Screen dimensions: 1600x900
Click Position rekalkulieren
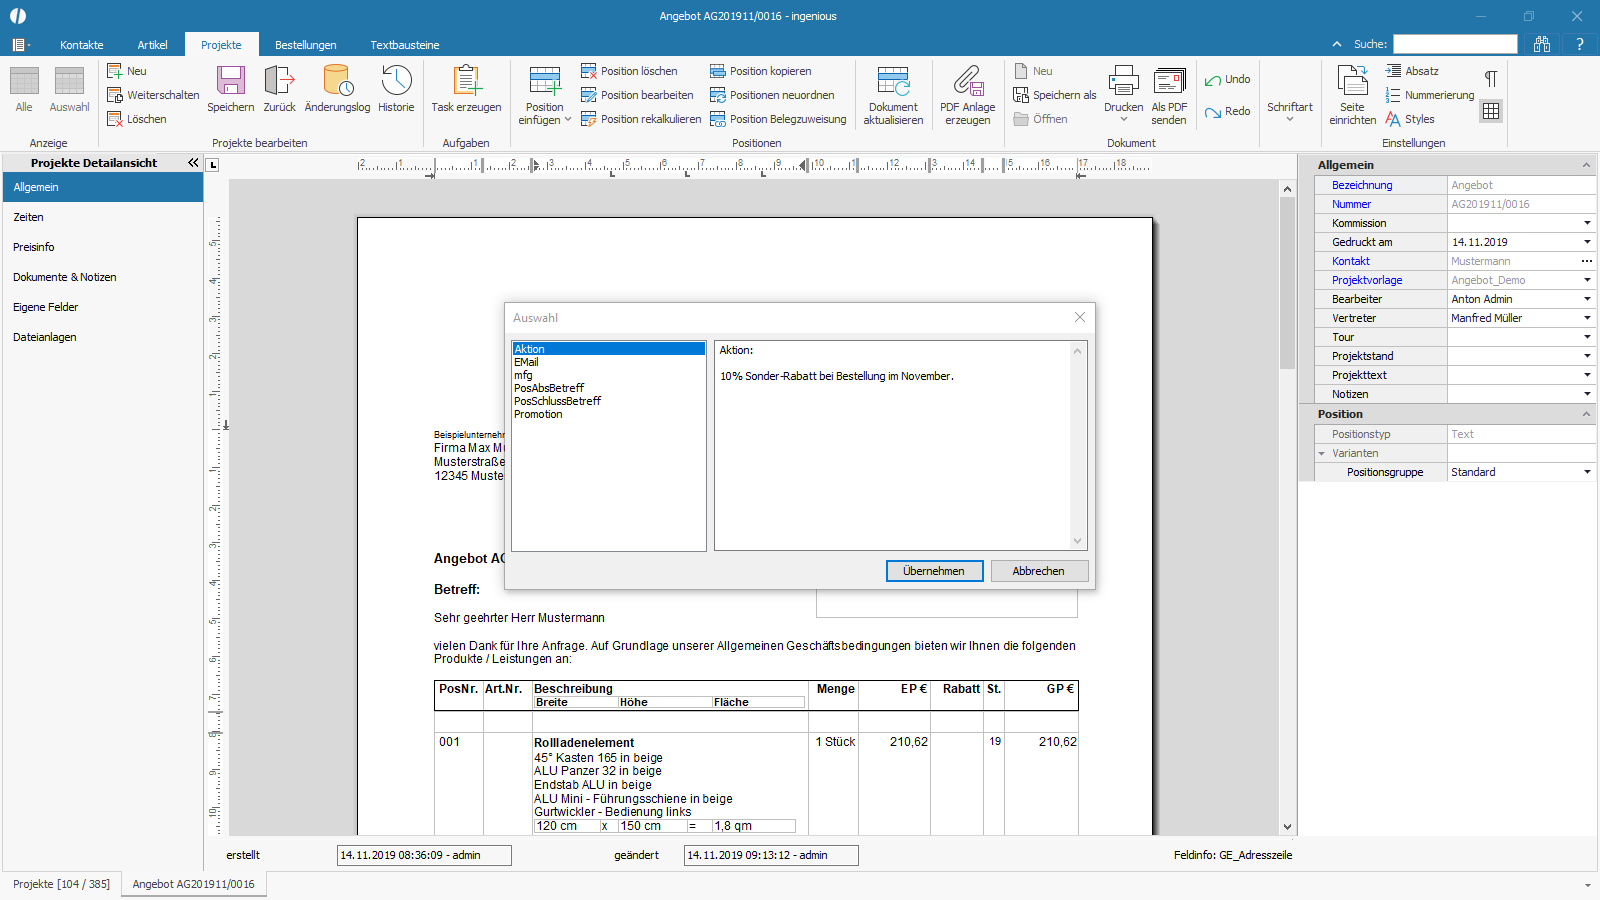[x=641, y=119]
